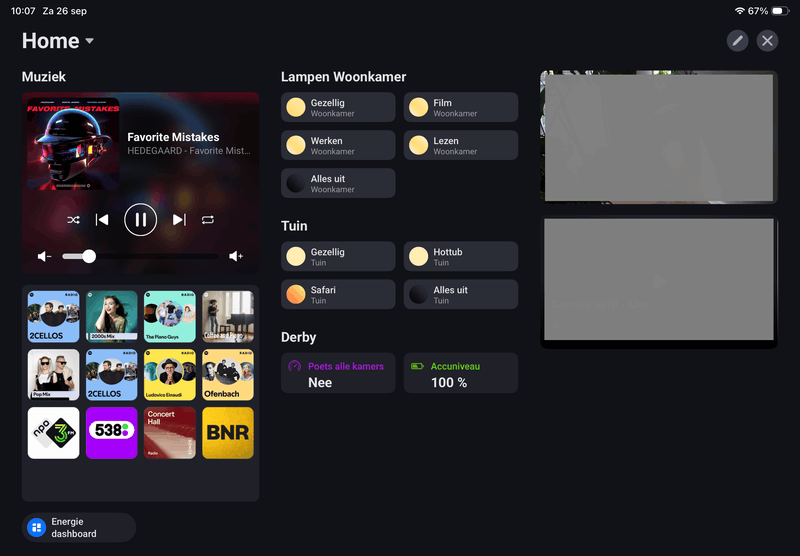Image resolution: width=800 pixels, height=556 pixels.
Task: Start the NPO 3FM radio station
Action: [x=54, y=433]
